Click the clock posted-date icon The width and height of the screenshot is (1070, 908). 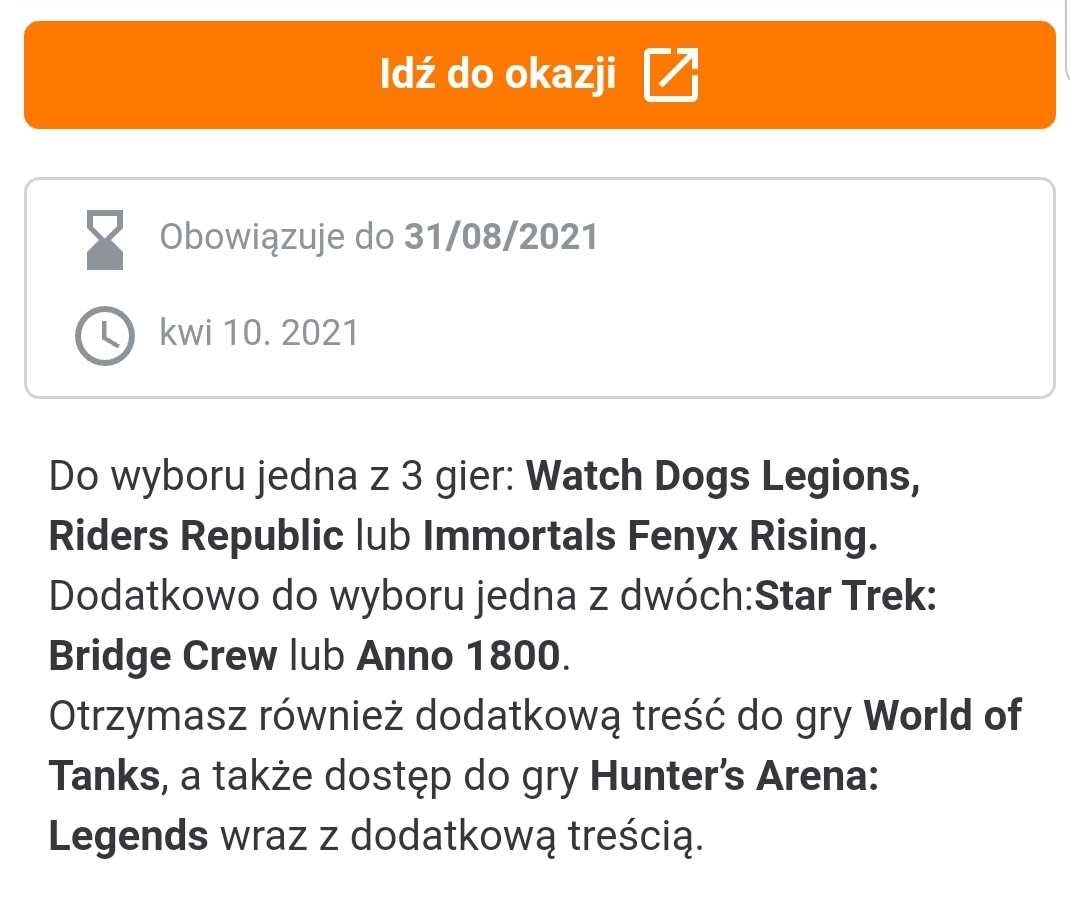(104, 335)
